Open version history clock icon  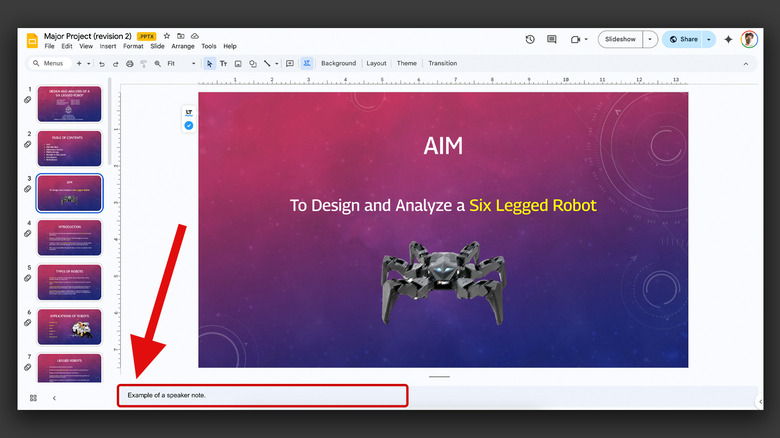(530, 39)
